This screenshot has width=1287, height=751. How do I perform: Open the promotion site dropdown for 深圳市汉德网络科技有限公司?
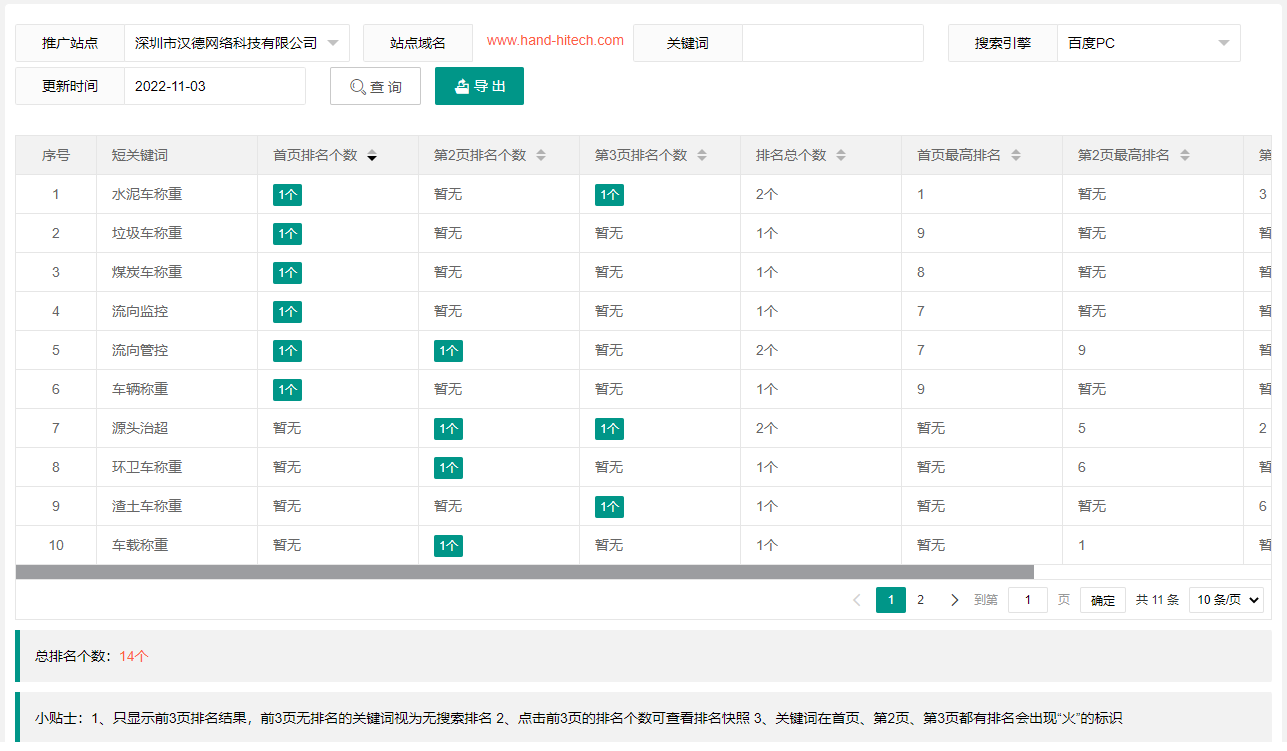[237, 43]
